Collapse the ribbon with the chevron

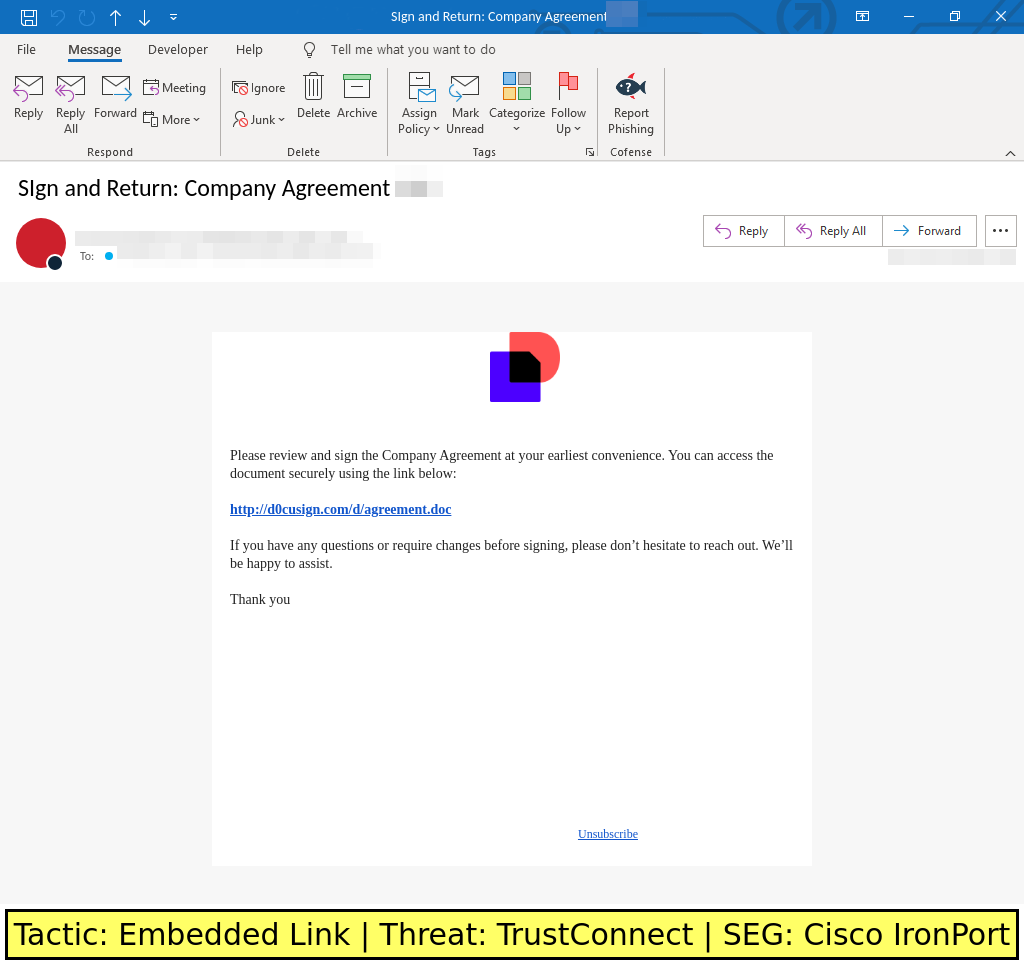pos(1010,153)
